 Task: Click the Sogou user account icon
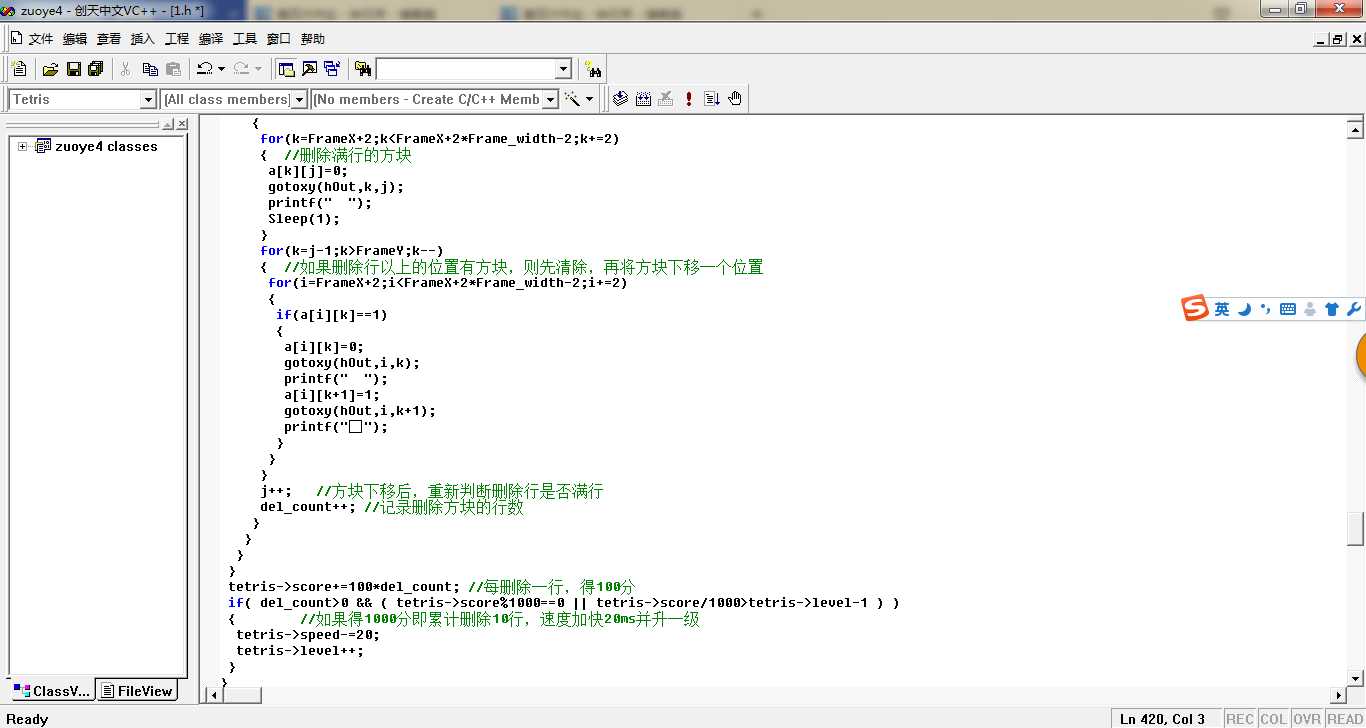1310,310
